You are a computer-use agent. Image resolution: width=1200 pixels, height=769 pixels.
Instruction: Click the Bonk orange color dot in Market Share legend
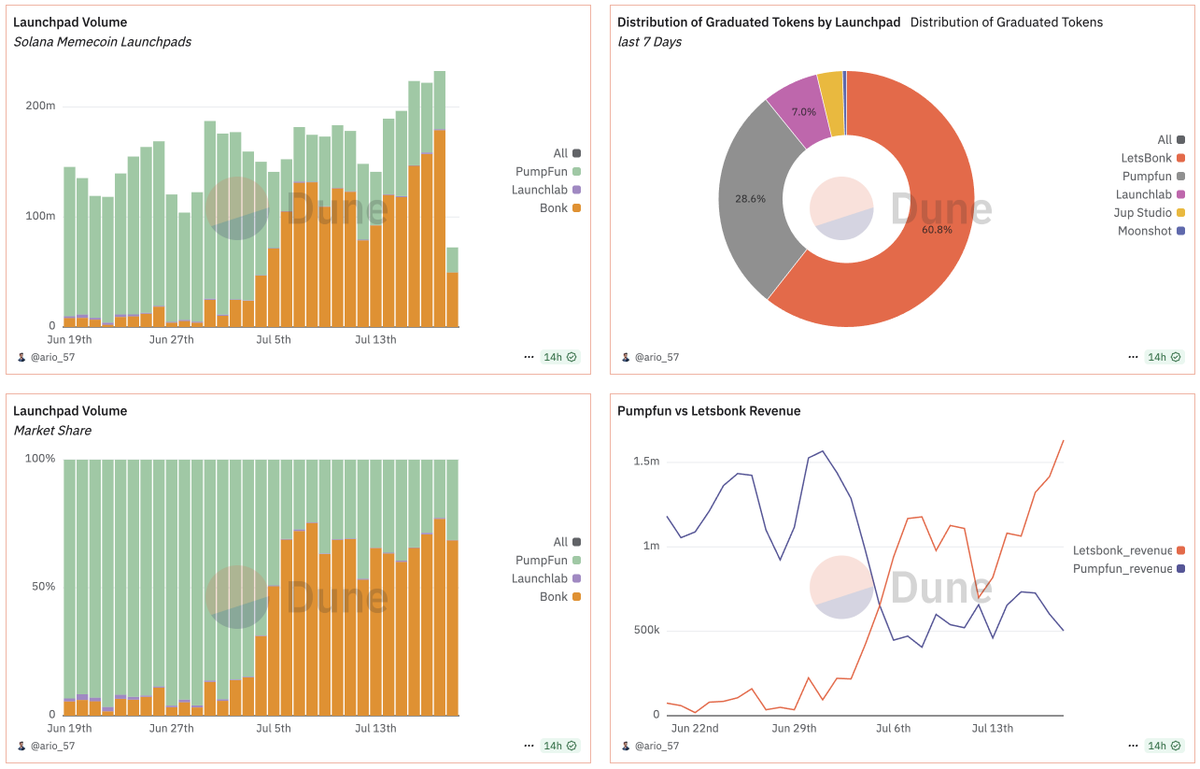click(x=577, y=597)
